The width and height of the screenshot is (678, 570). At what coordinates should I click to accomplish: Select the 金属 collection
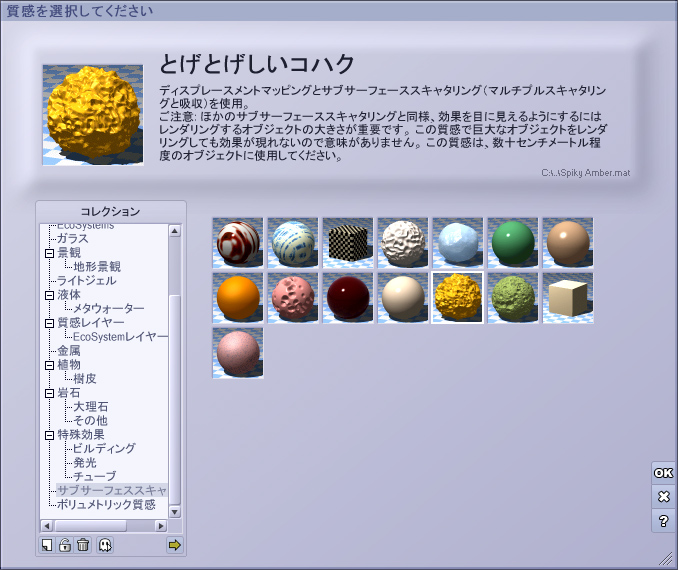69,351
